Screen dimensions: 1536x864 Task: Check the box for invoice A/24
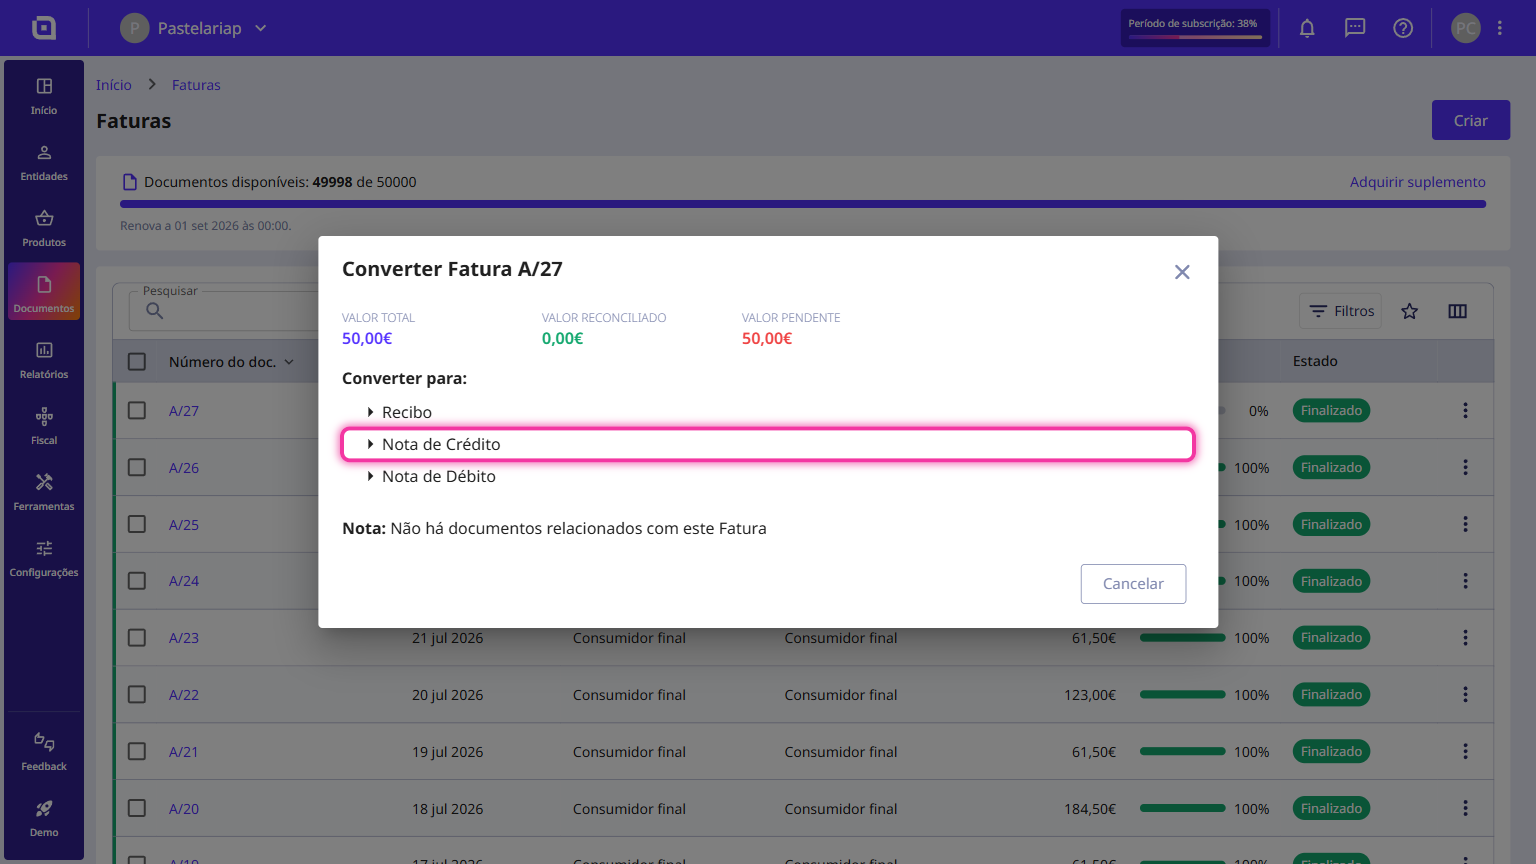[x=137, y=581]
